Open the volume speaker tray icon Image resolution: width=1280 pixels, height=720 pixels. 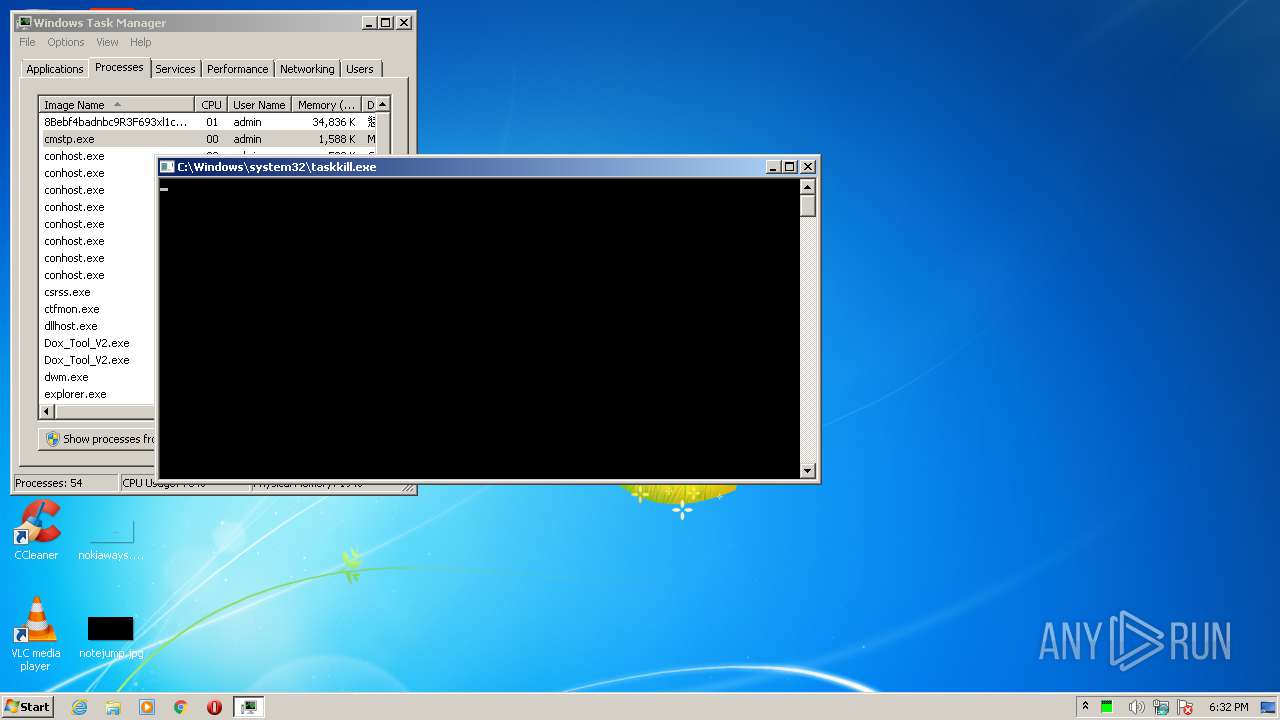click(x=1135, y=707)
